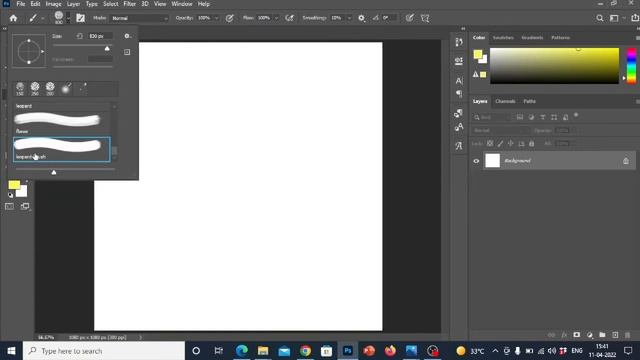Click the brush angle value field
Image resolution: width=640 pixels, height=360 pixels.
click(388, 18)
